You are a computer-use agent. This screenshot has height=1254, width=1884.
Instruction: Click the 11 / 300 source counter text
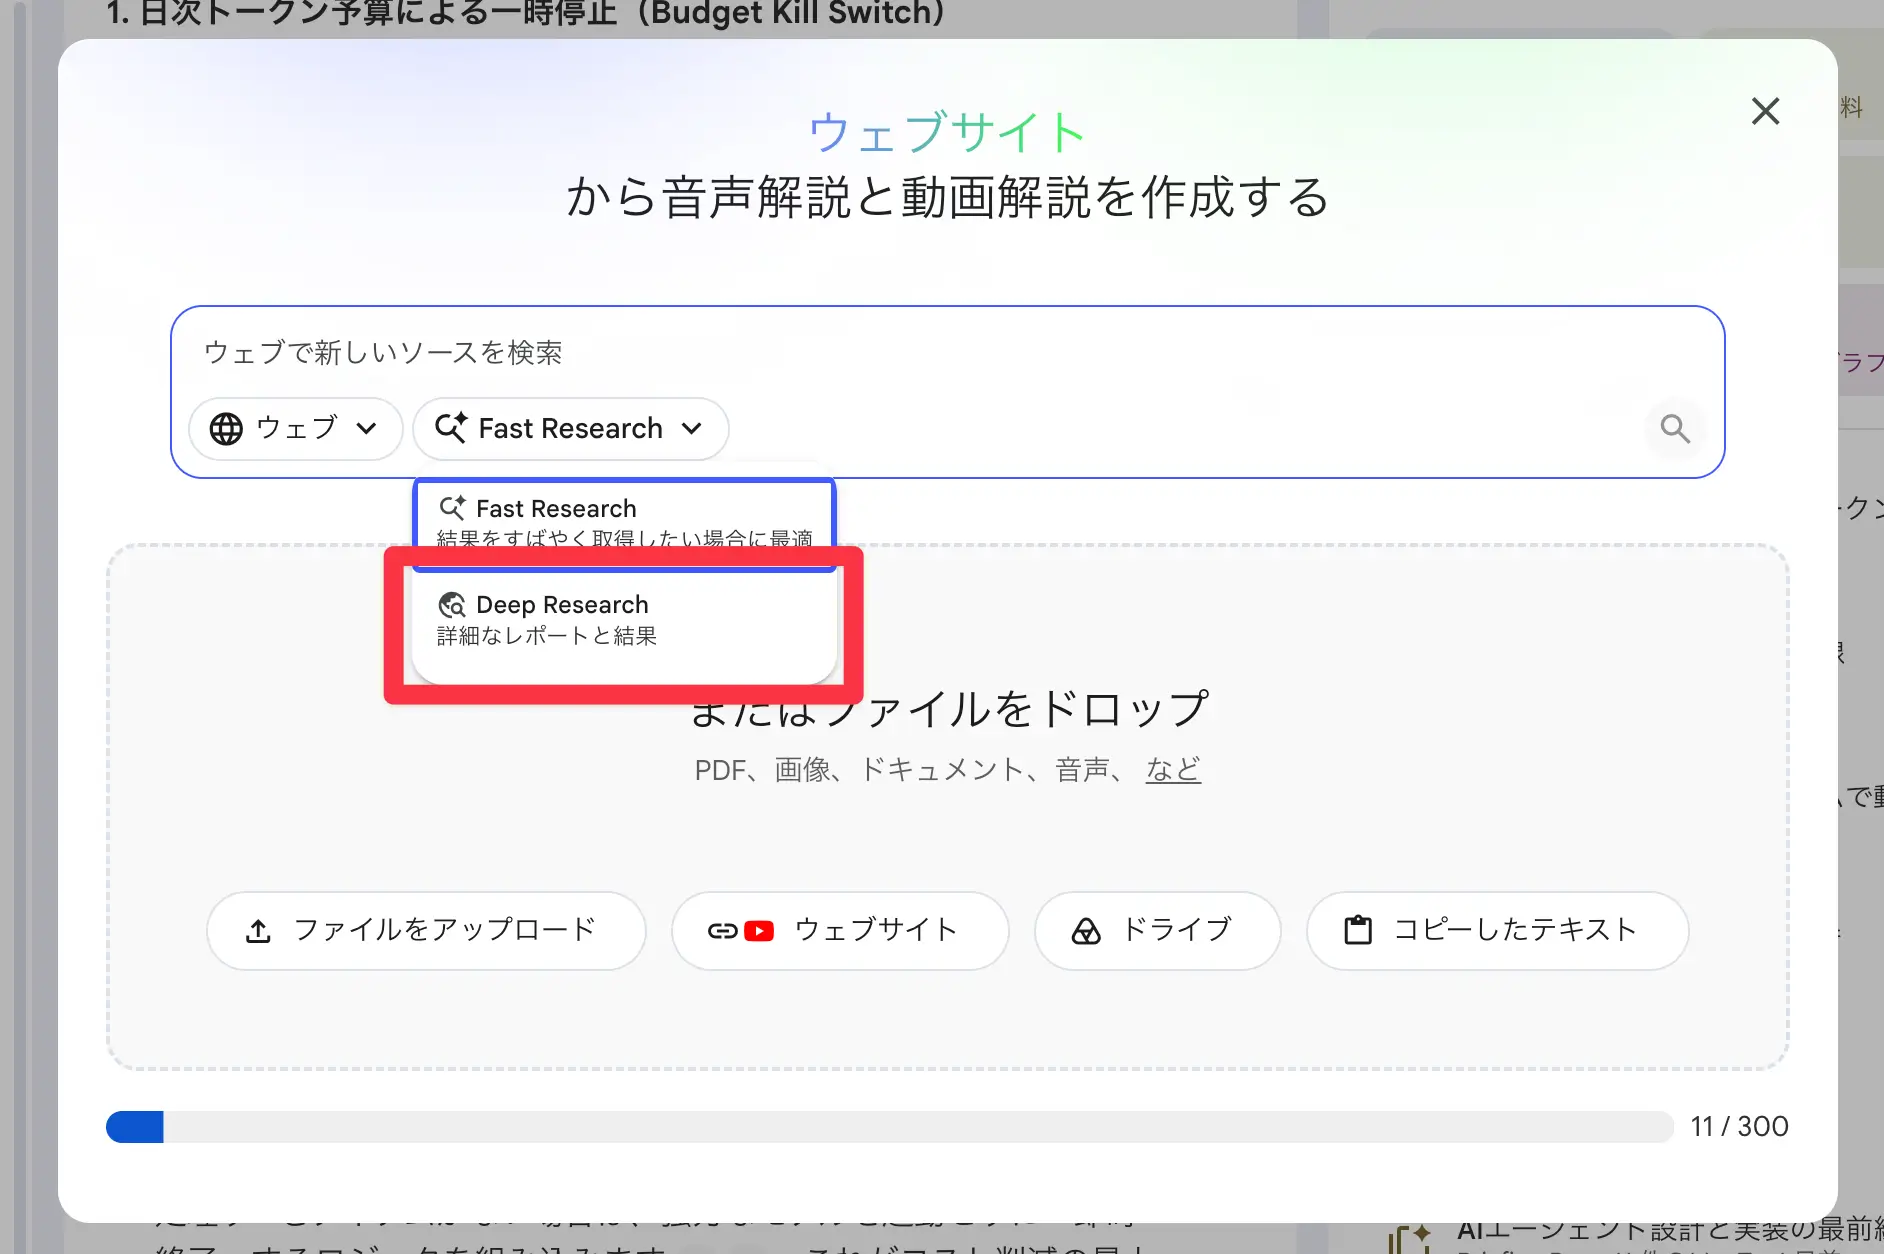1739,1127
